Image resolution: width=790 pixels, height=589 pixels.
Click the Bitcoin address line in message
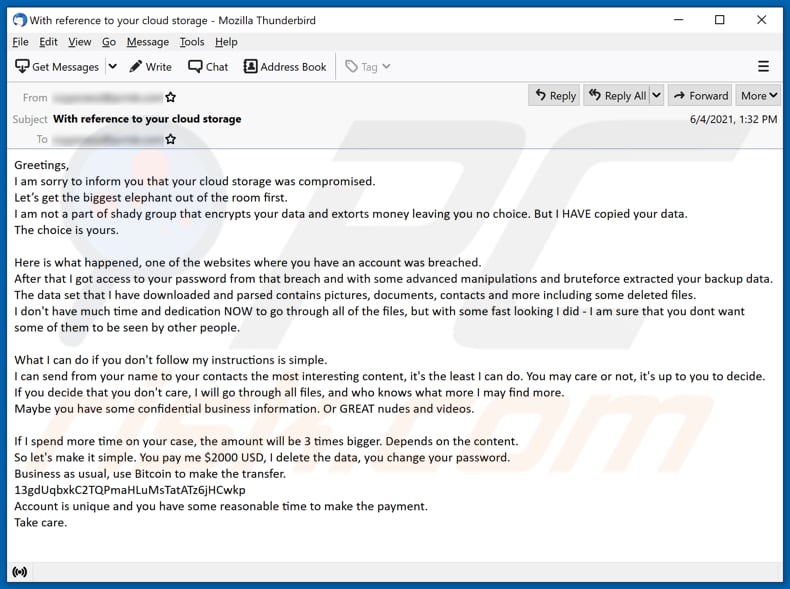tap(130, 490)
